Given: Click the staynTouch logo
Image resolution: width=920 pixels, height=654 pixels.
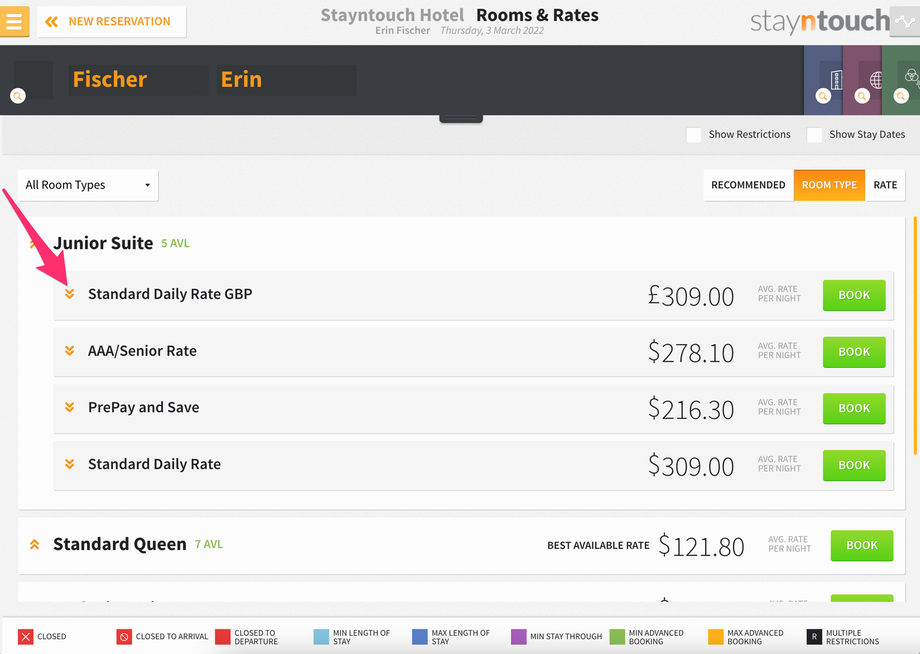Looking at the screenshot, I should click(820, 22).
